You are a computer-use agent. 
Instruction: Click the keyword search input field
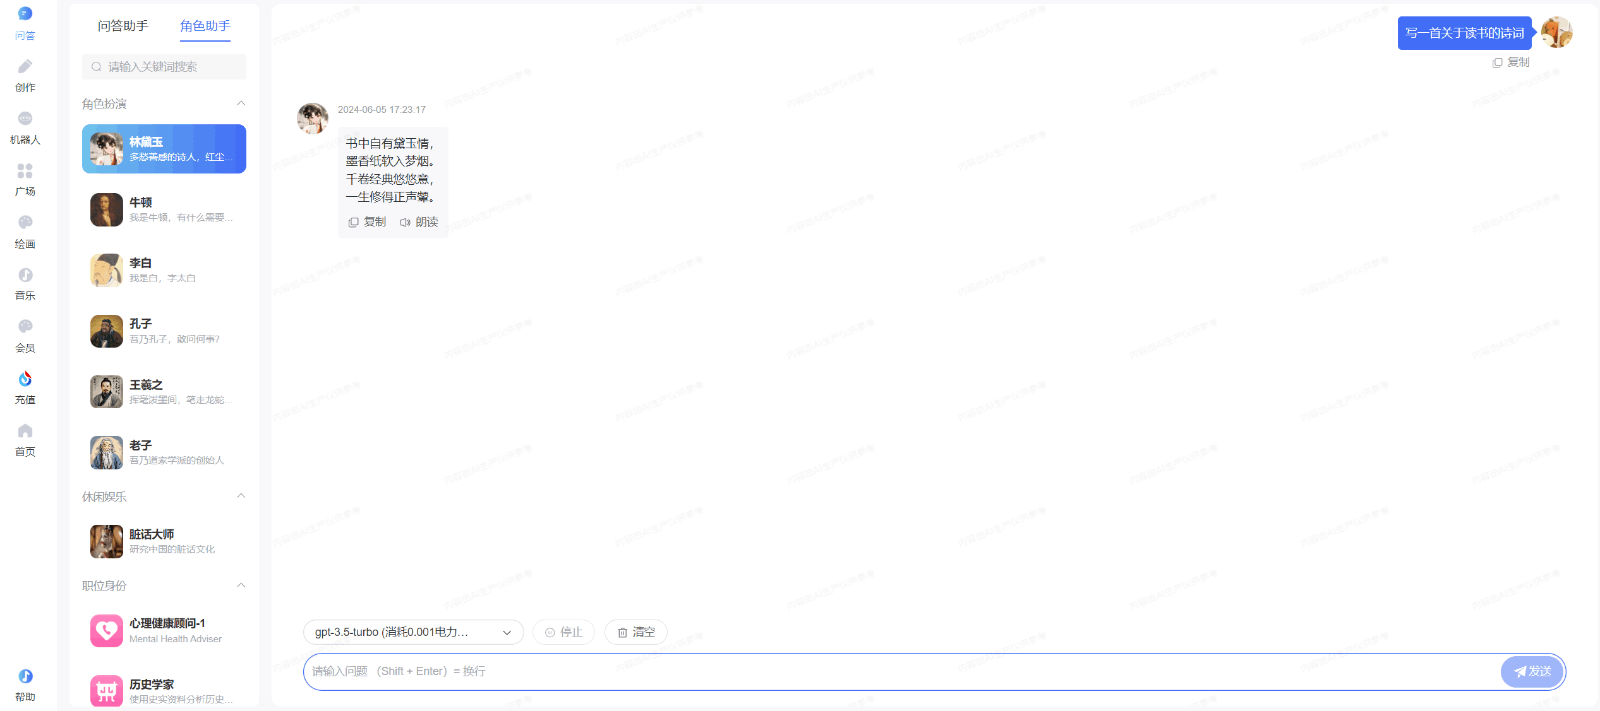tap(165, 67)
